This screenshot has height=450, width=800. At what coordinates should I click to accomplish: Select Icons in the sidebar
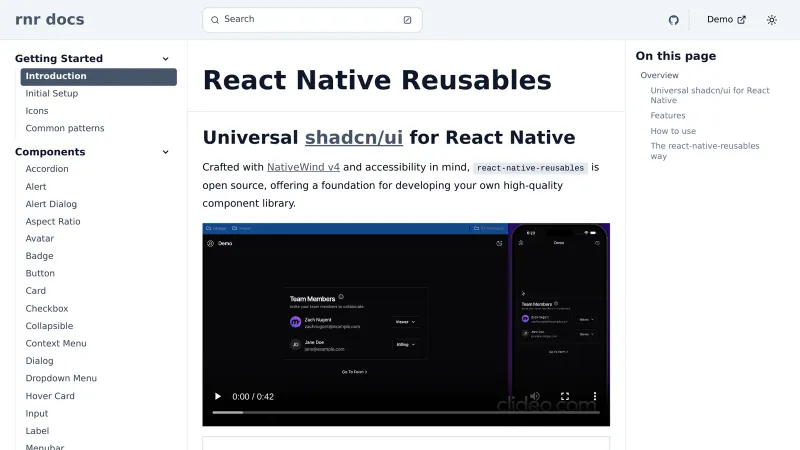pyautogui.click(x=37, y=111)
